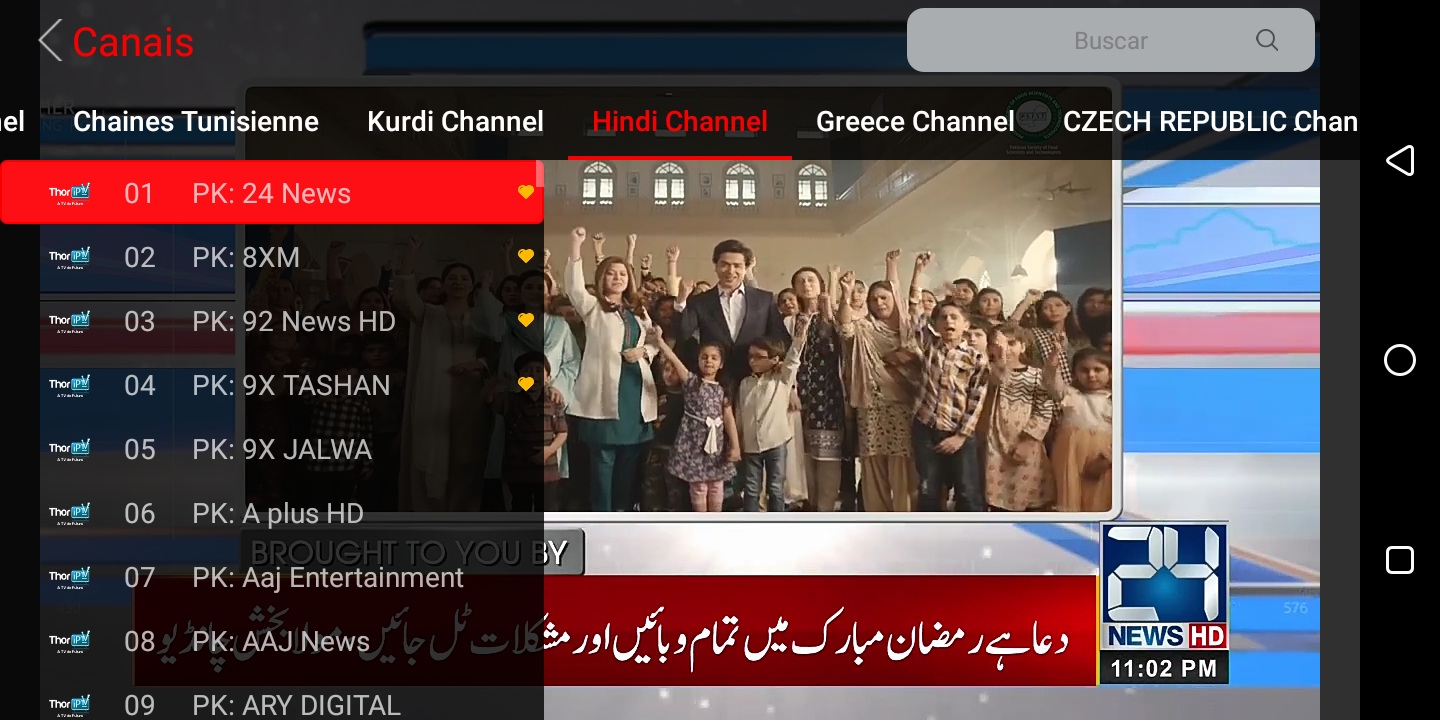
Task: Click ThorIPTV logo of PK: 8XM
Action: (x=70, y=257)
